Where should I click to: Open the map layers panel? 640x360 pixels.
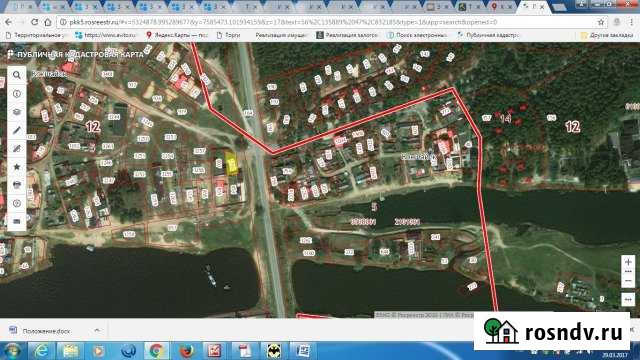(17, 112)
